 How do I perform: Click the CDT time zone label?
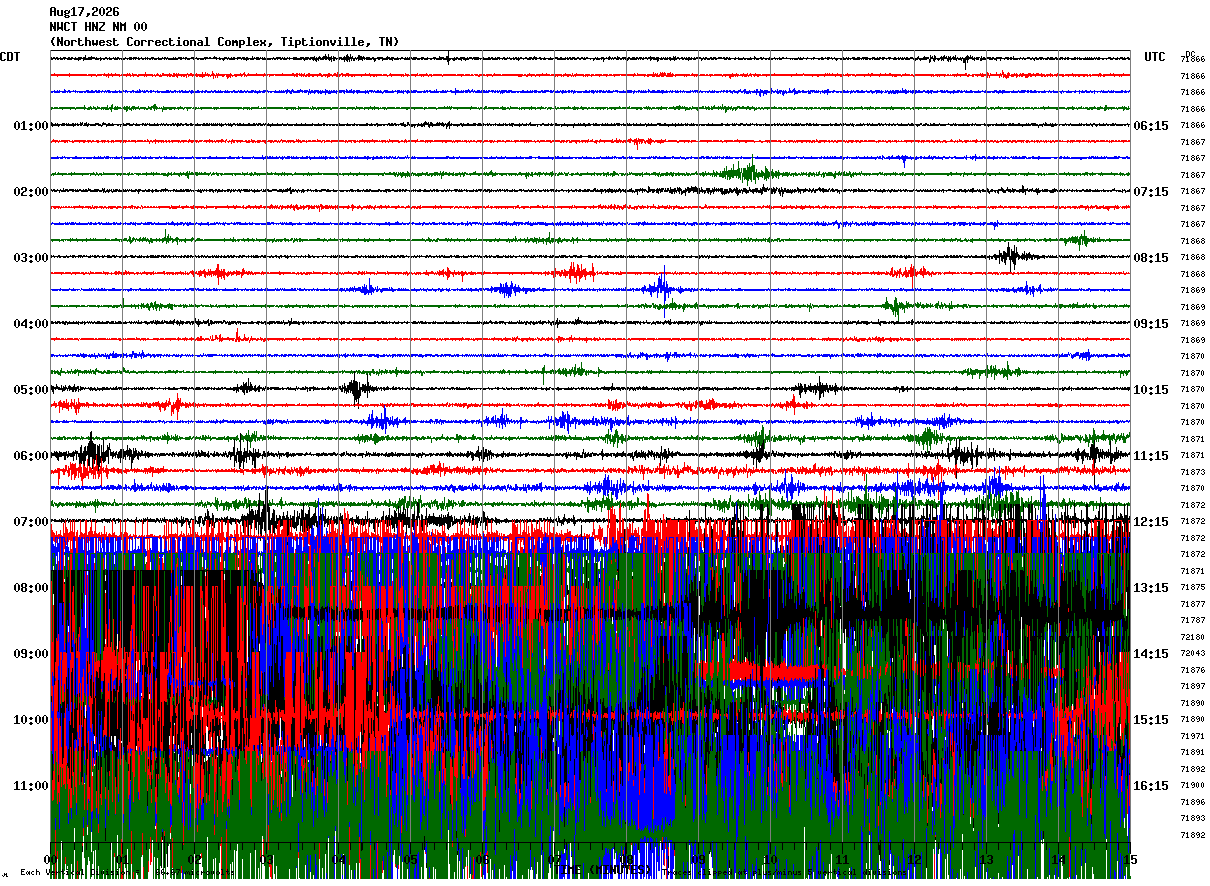tap(10, 57)
